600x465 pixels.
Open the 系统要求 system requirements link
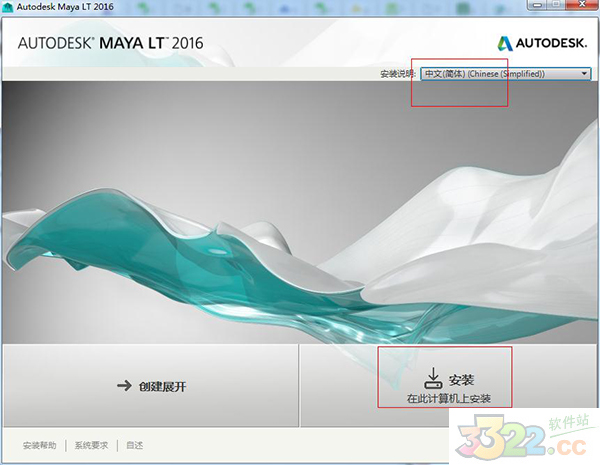[91, 445]
